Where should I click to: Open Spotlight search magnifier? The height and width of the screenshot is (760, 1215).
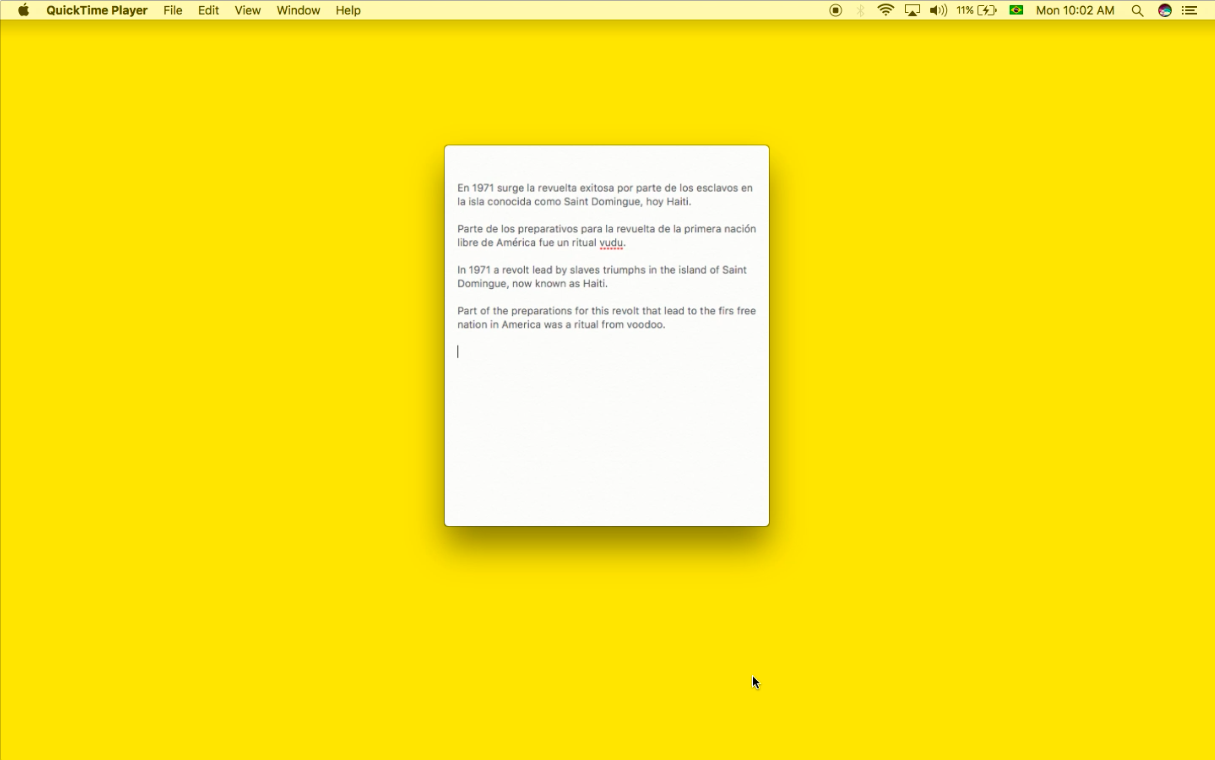point(1137,10)
